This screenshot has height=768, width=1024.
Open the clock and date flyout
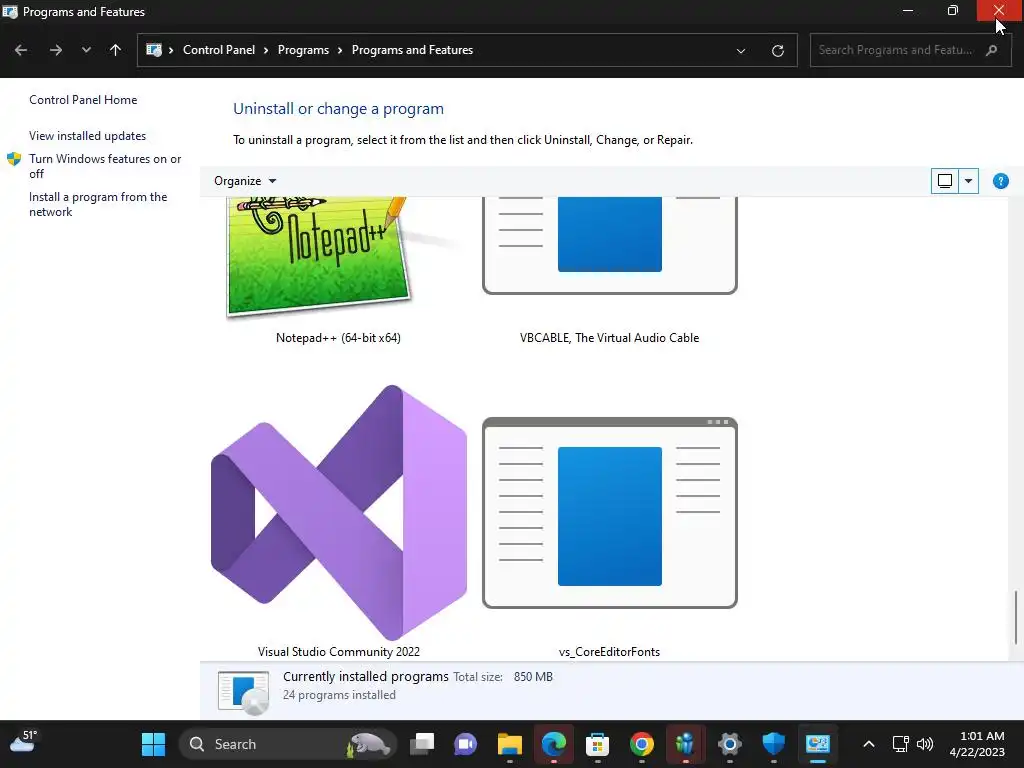pos(977,744)
